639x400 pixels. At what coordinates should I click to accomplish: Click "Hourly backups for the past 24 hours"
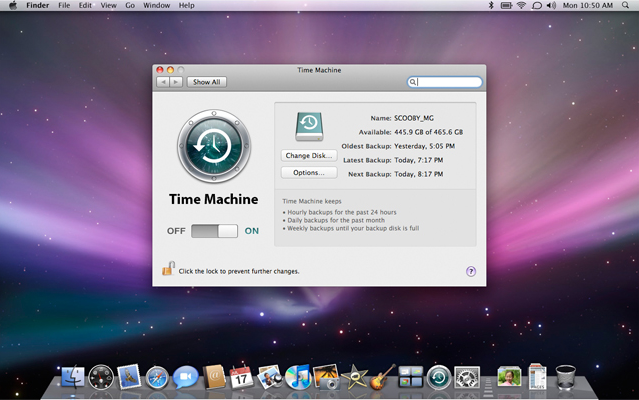(x=342, y=212)
